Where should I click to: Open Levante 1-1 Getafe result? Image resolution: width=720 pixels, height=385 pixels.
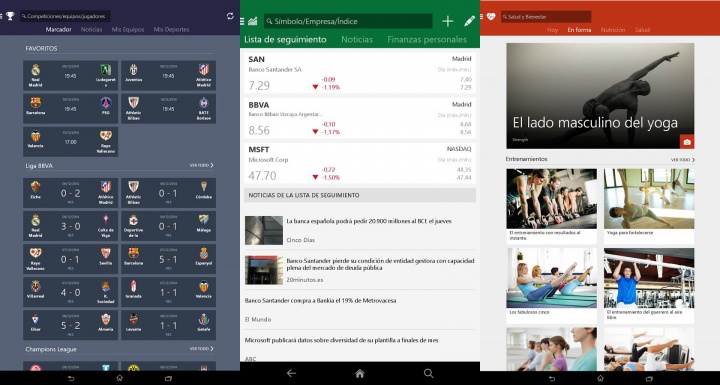pyautogui.click(x=169, y=325)
